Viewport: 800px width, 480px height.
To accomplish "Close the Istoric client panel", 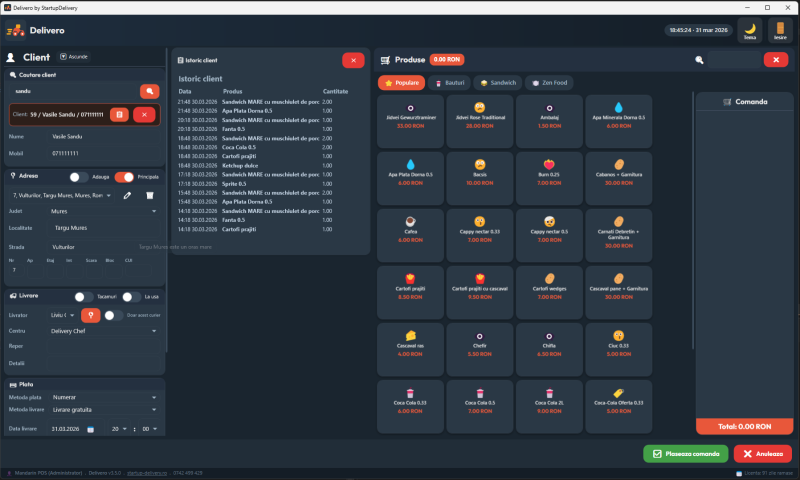I will pos(353,60).
